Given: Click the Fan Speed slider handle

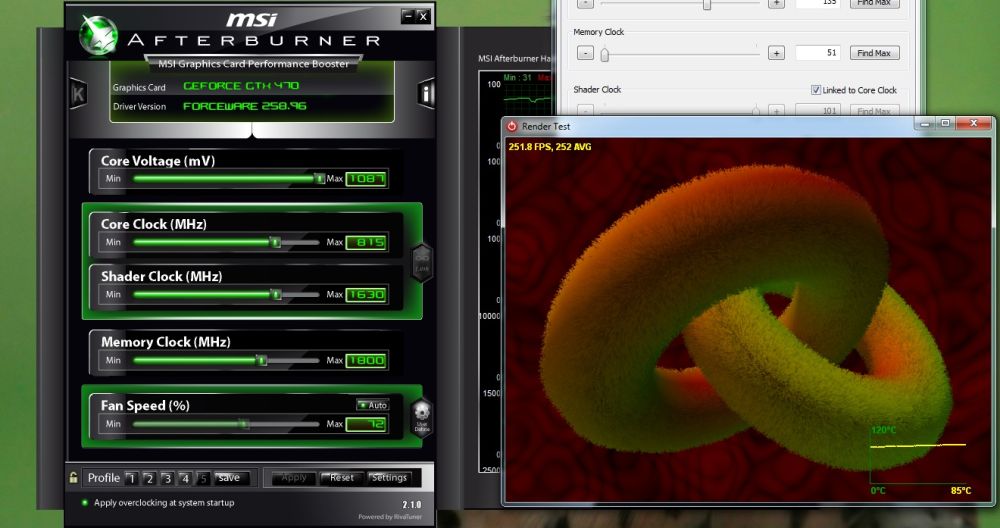Looking at the screenshot, I should (244, 424).
